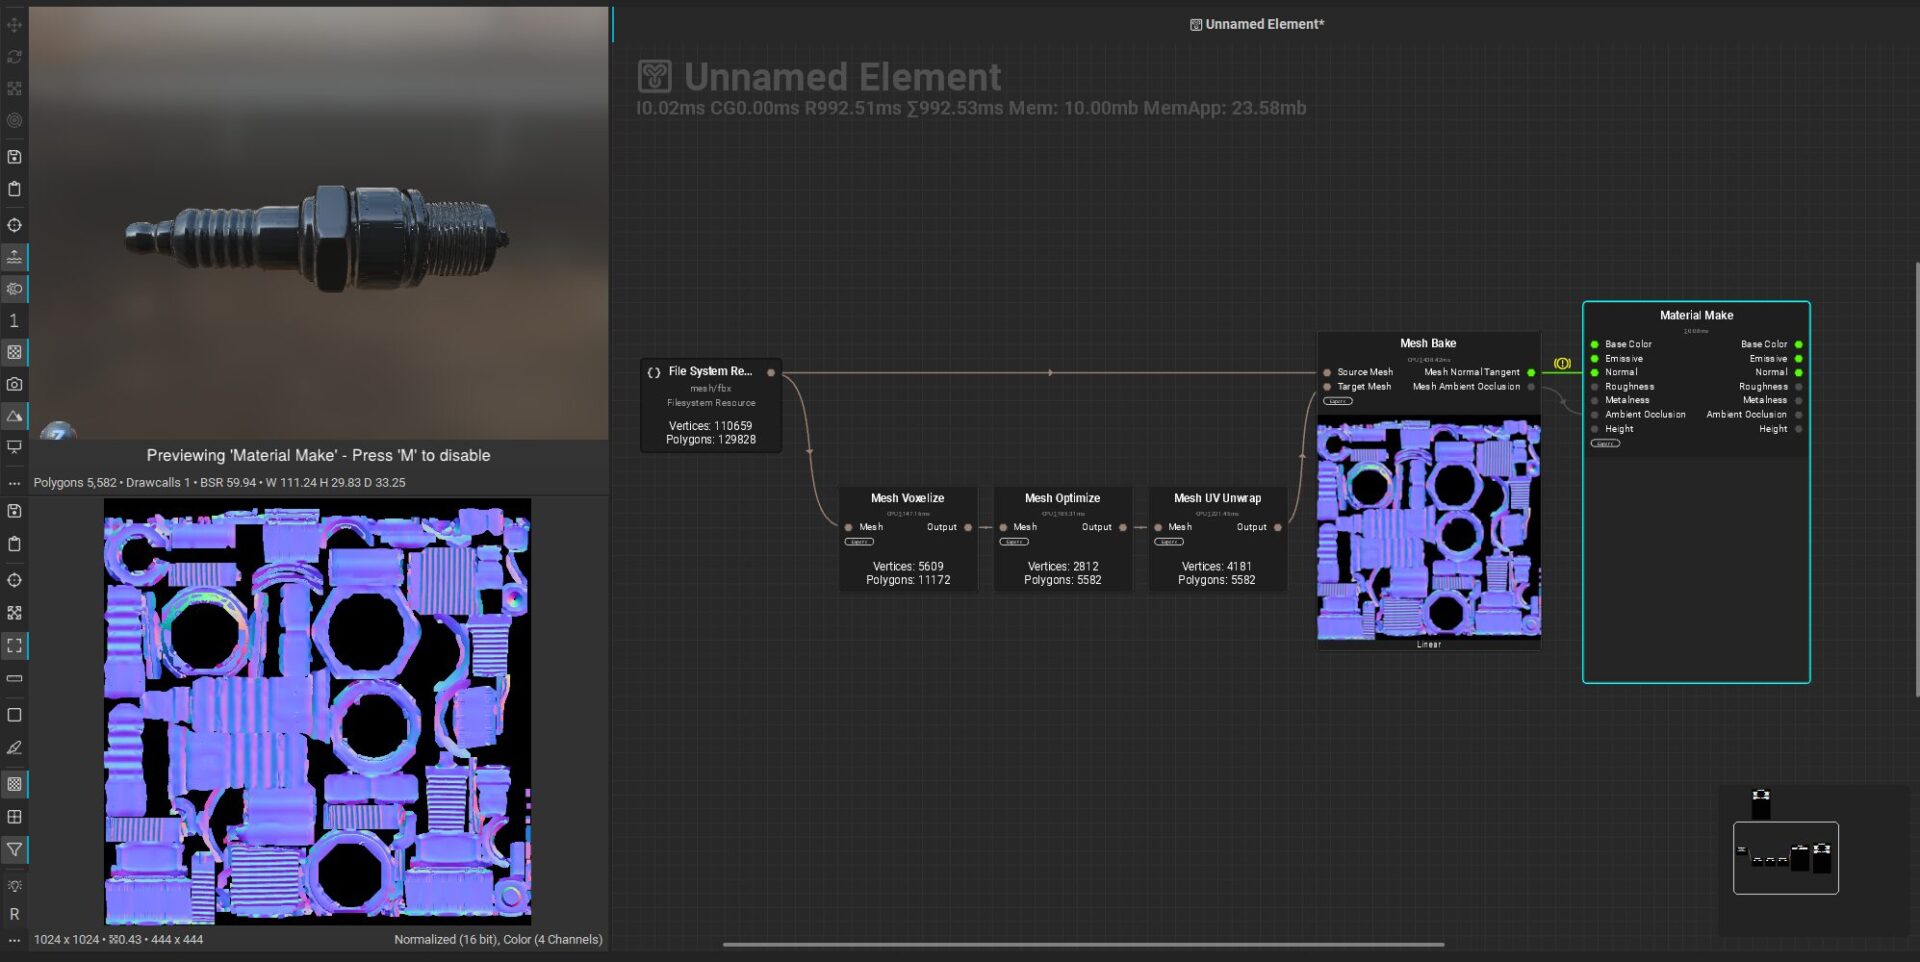Toggle the funnel filter icon in texture toolbar
This screenshot has height=962, width=1920.
pyautogui.click(x=14, y=850)
